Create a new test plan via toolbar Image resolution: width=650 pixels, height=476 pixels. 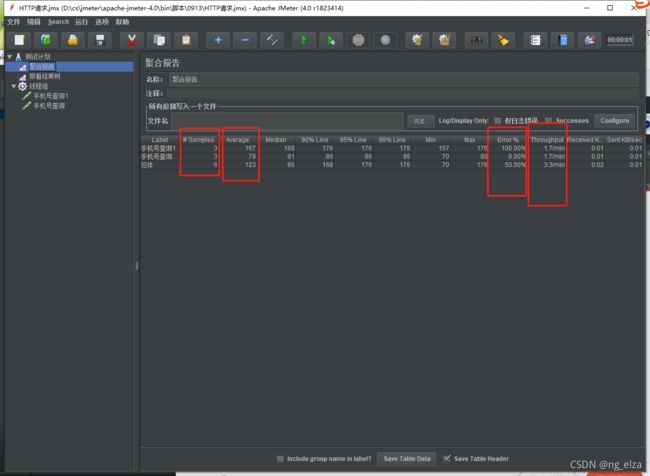click(x=19, y=40)
